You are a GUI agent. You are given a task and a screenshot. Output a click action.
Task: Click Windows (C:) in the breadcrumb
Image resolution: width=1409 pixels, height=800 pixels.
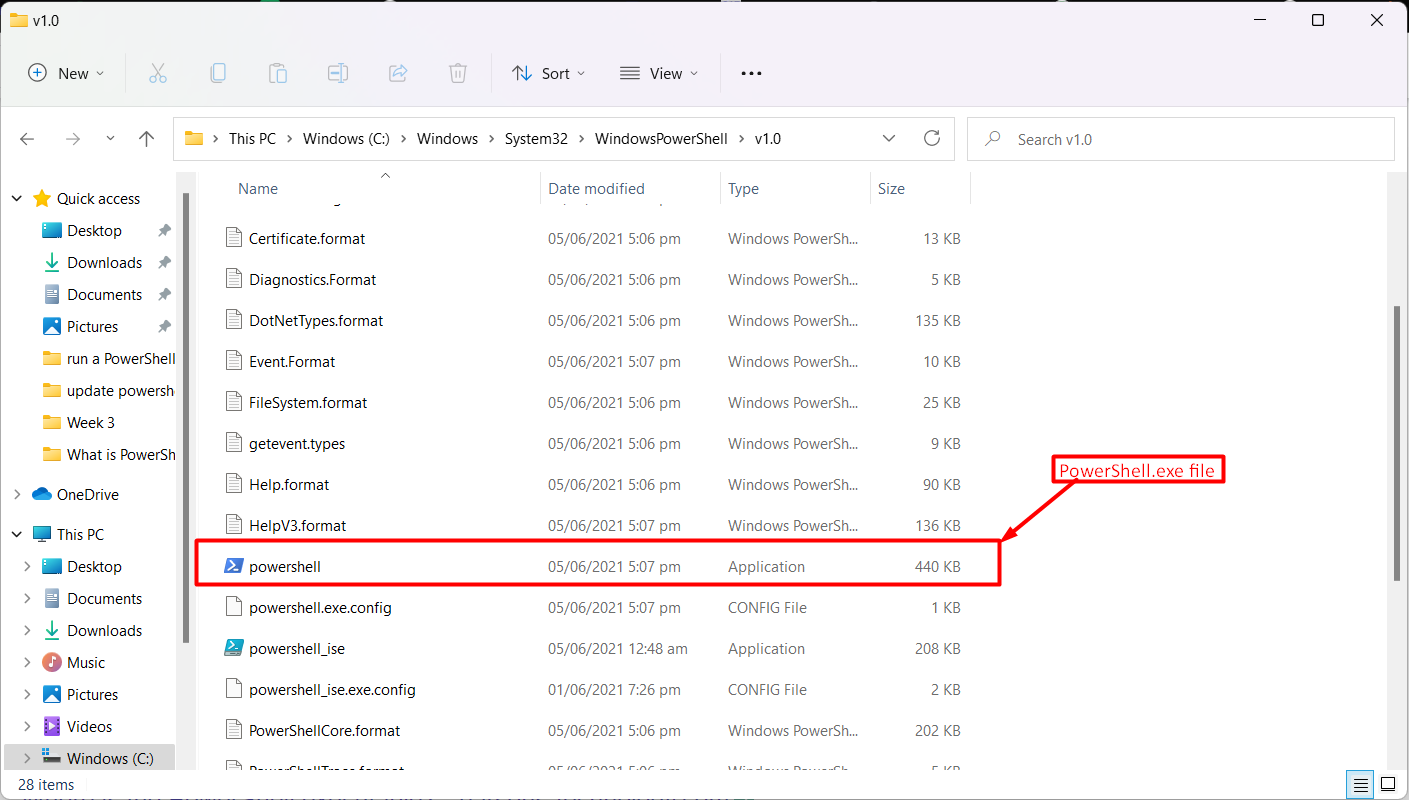pyautogui.click(x=347, y=138)
